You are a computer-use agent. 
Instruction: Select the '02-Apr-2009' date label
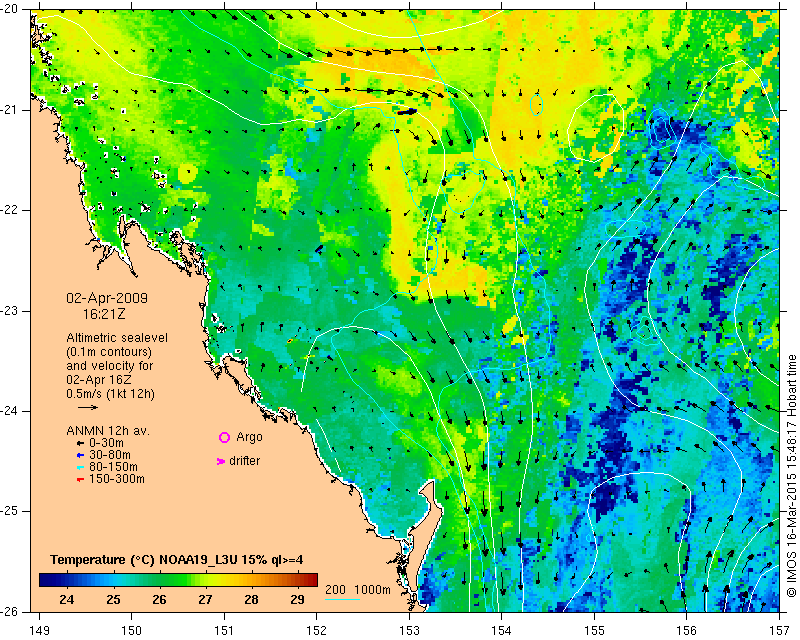click(x=107, y=298)
